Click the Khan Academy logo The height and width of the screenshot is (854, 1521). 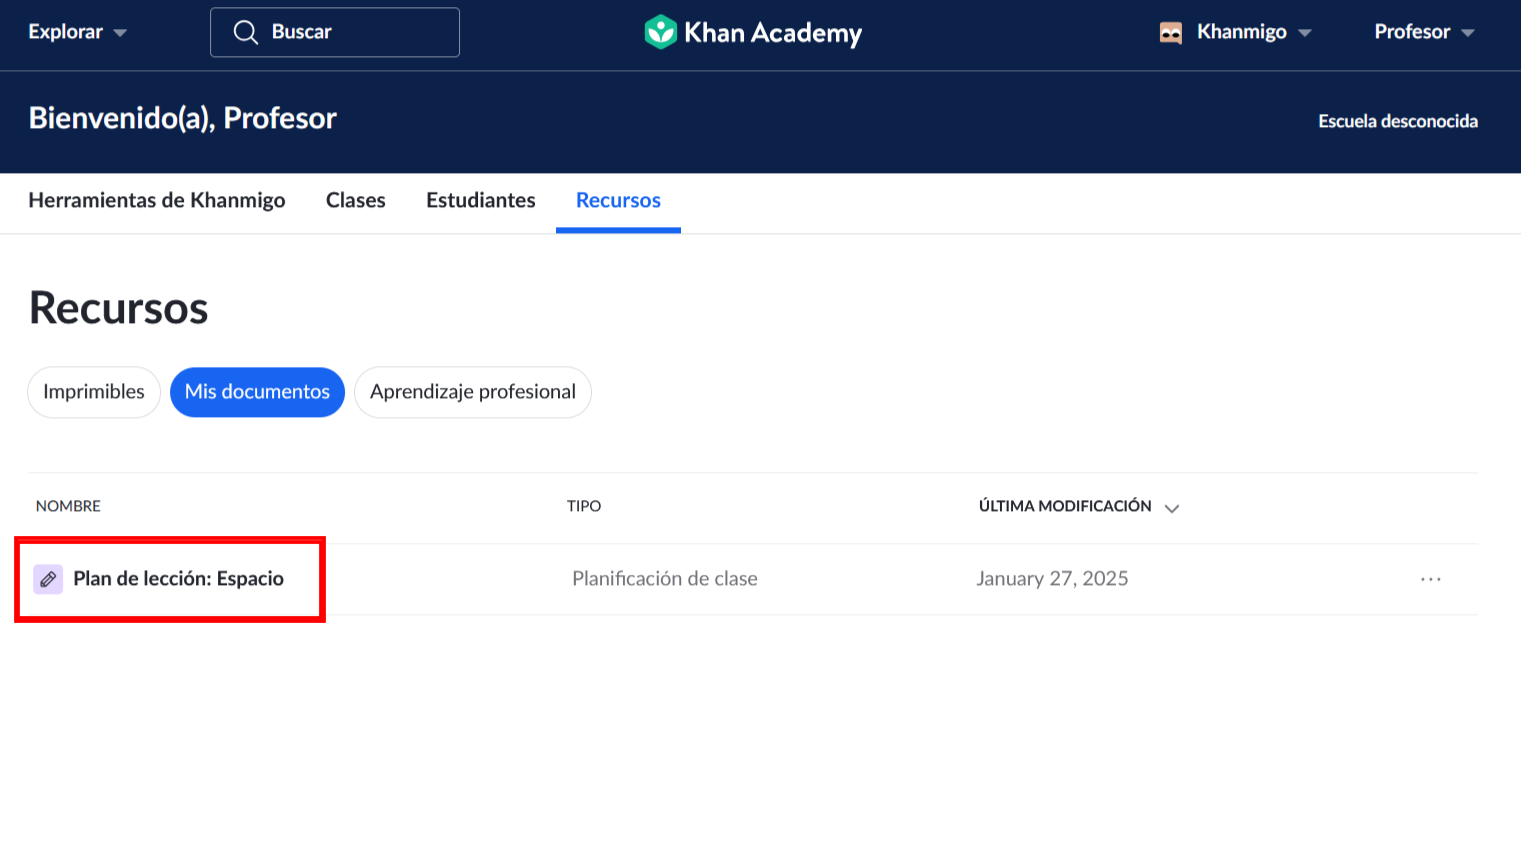(x=753, y=32)
